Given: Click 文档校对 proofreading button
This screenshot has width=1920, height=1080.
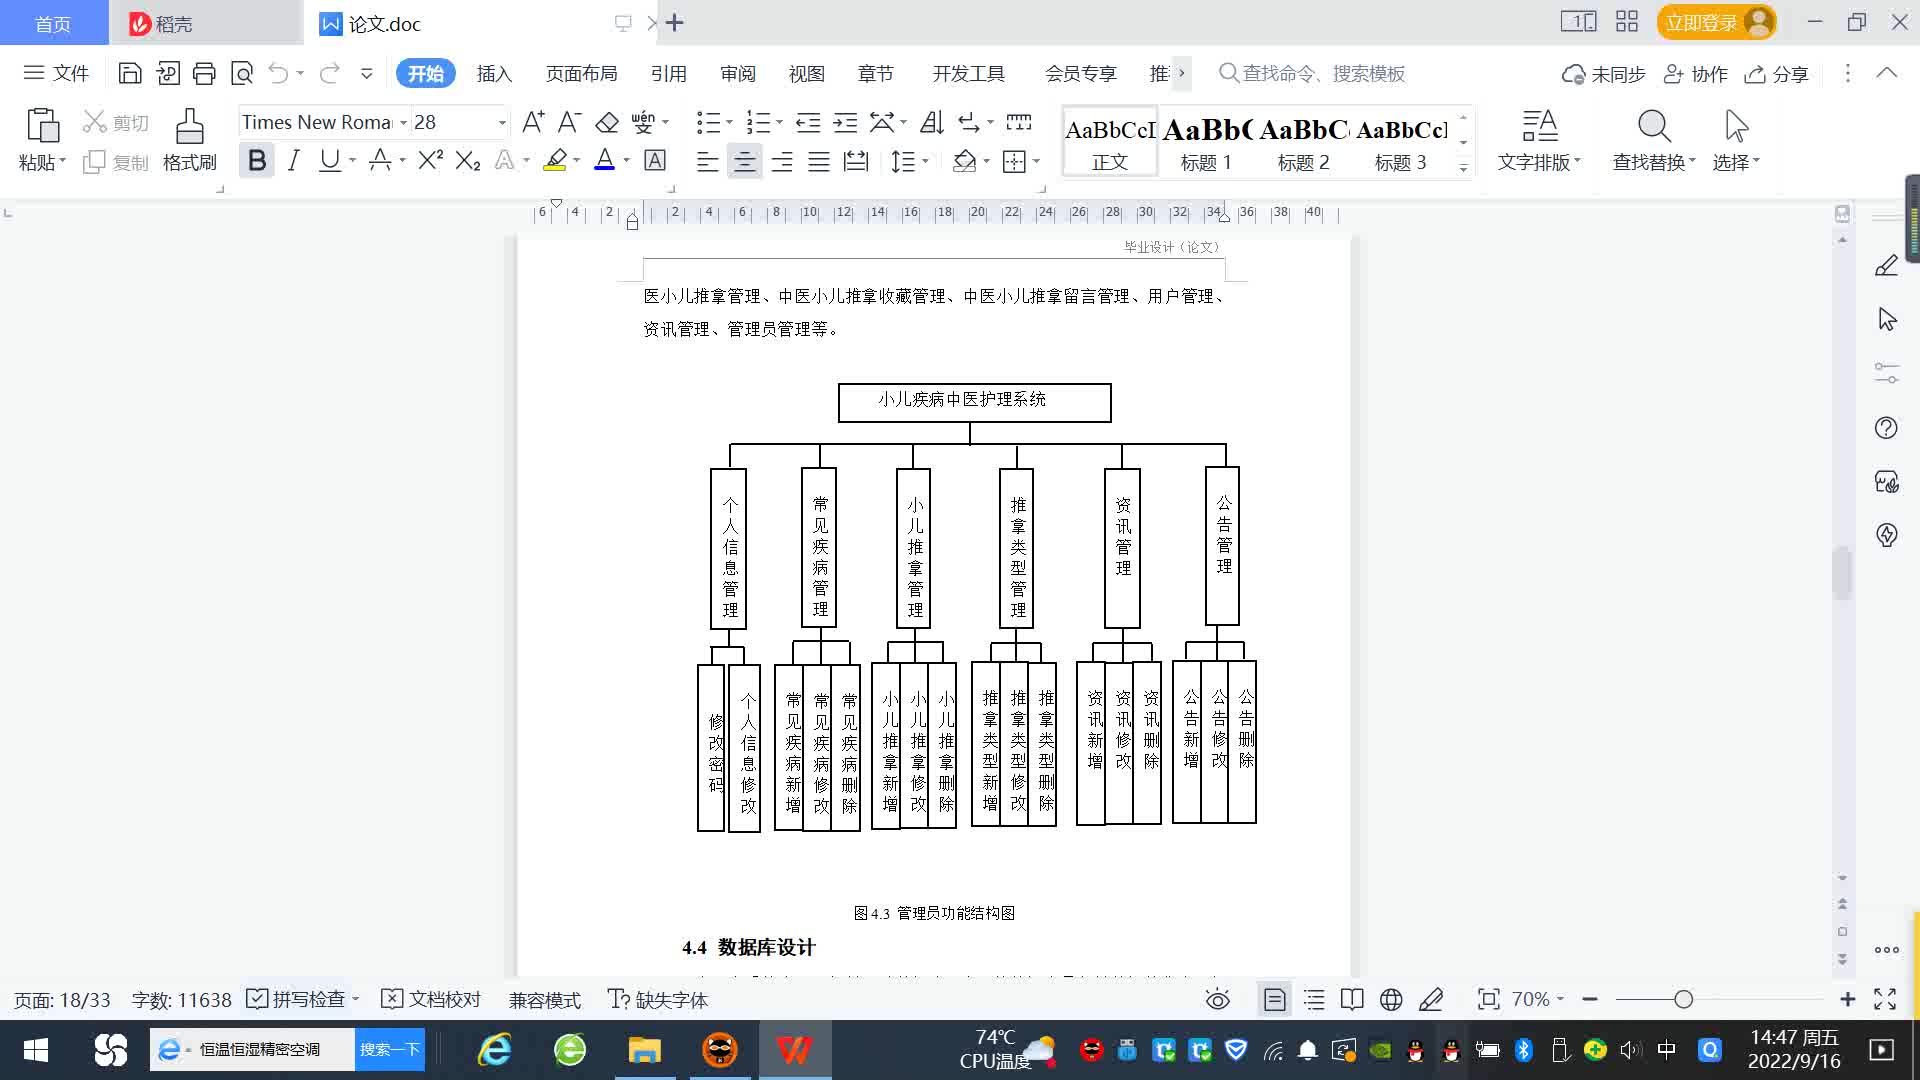Looking at the screenshot, I should (x=432, y=999).
